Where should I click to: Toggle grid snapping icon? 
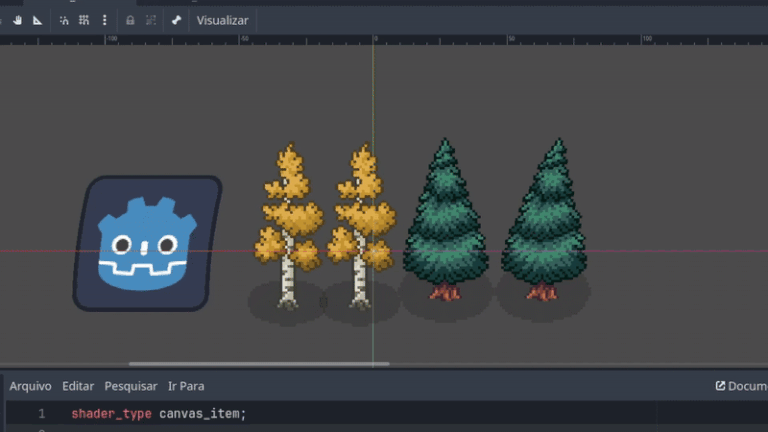tap(84, 20)
